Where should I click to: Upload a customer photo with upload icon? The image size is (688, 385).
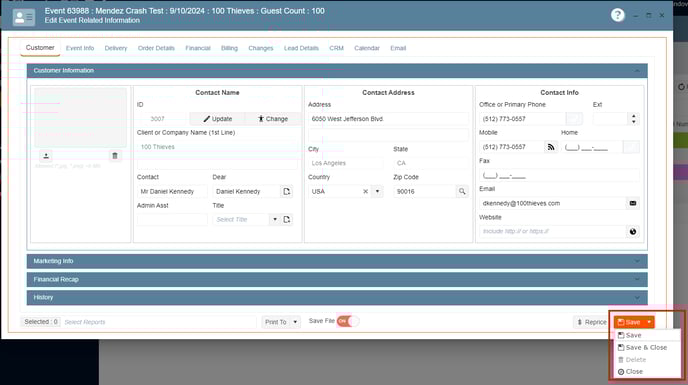point(46,156)
